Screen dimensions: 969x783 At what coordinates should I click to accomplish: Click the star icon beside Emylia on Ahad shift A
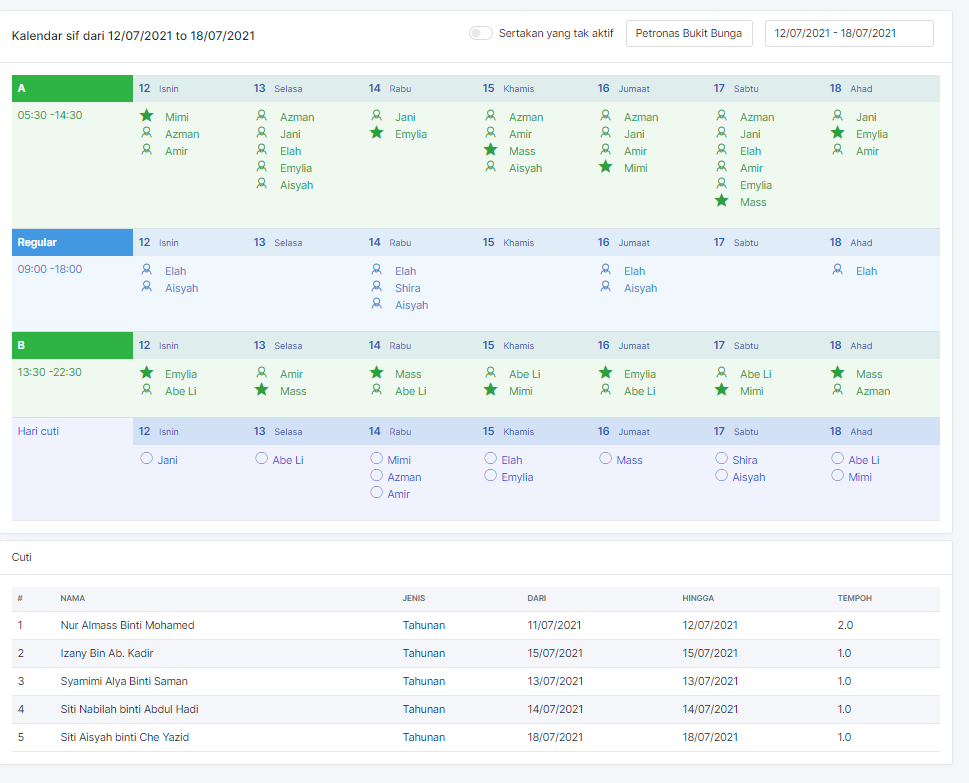(837, 132)
